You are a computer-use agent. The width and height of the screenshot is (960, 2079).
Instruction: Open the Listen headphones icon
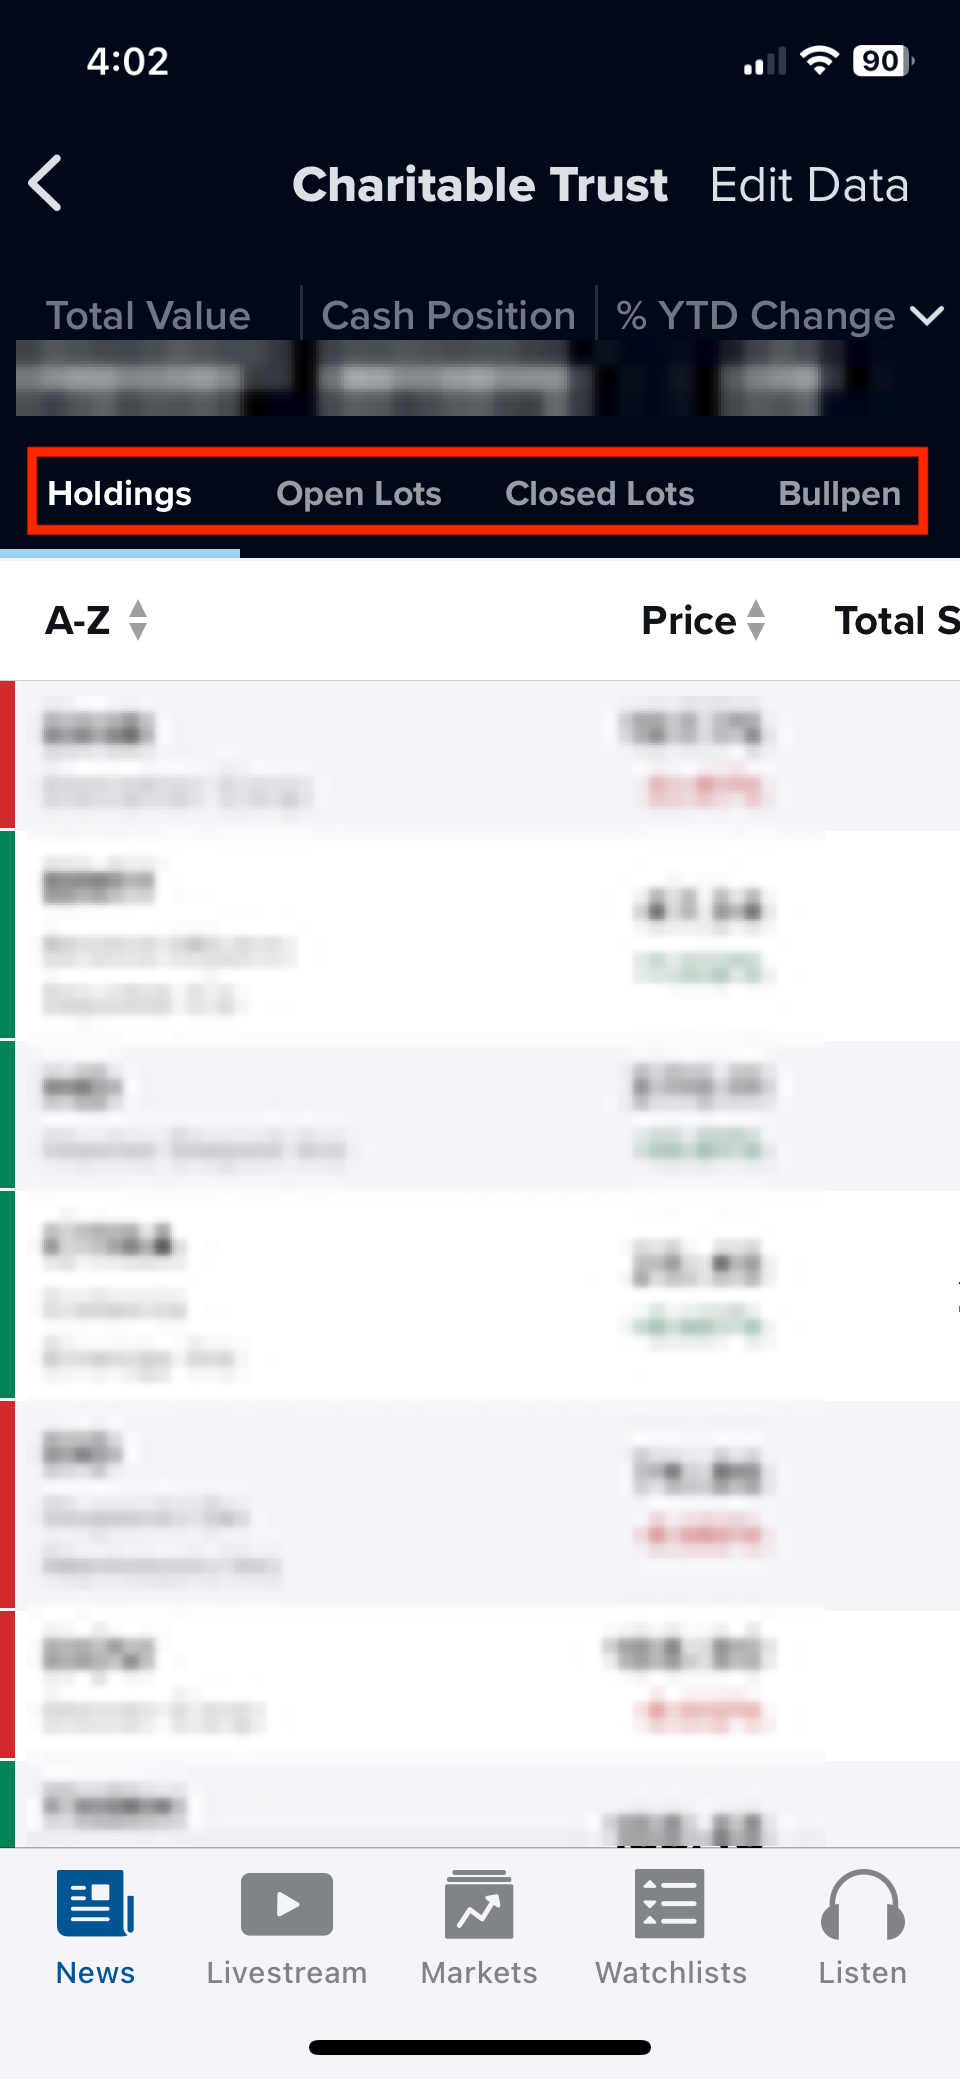[862, 1904]
